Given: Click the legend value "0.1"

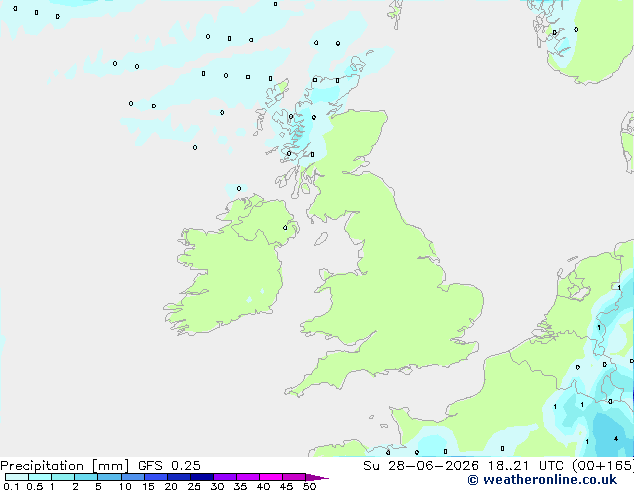Looking at the screenshot, I should click(11, 486).
